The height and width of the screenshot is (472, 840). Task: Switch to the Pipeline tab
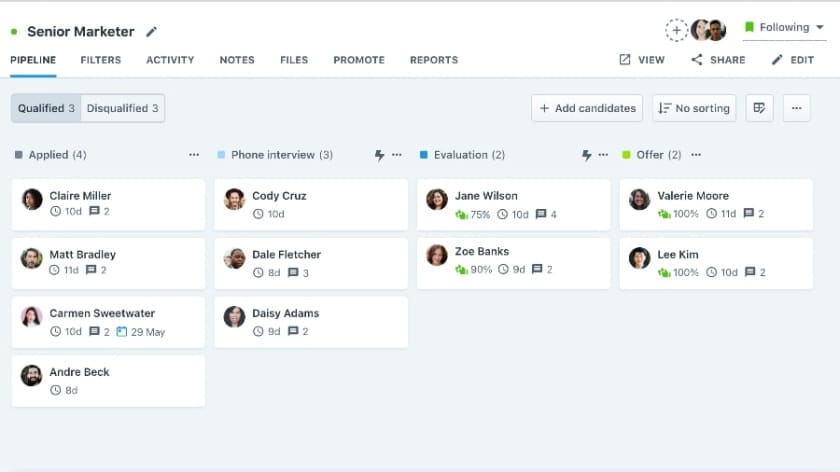33,60
